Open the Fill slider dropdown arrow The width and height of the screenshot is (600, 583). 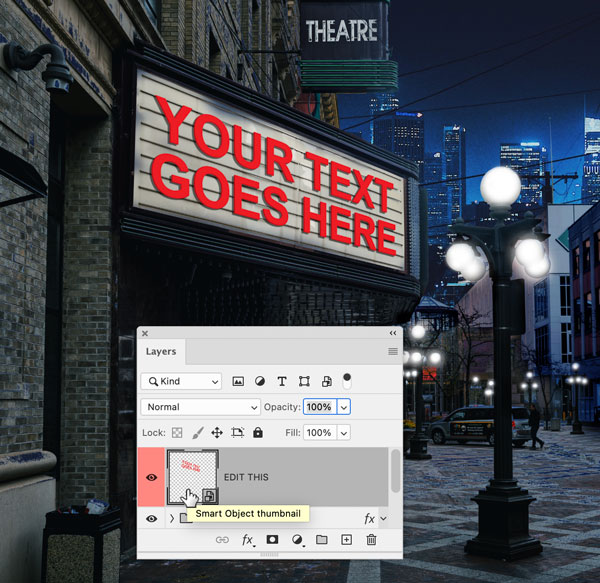[344, 433]
